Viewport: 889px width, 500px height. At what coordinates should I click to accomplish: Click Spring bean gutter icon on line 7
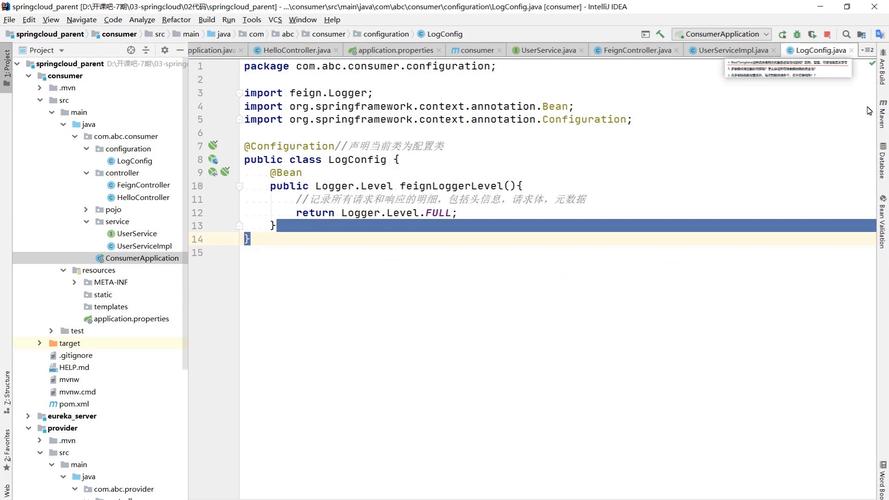213,146
